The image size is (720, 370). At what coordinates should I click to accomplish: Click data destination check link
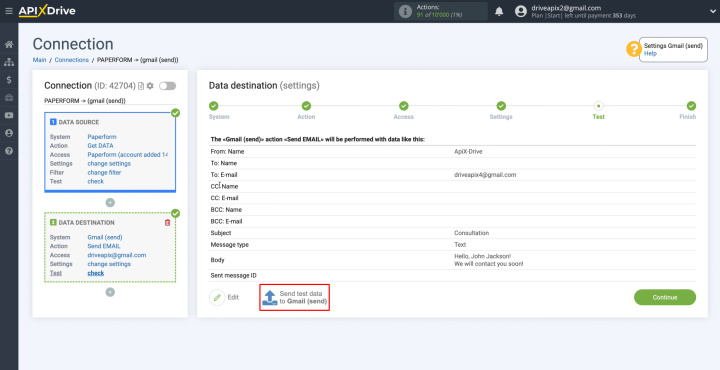point(96,273)
